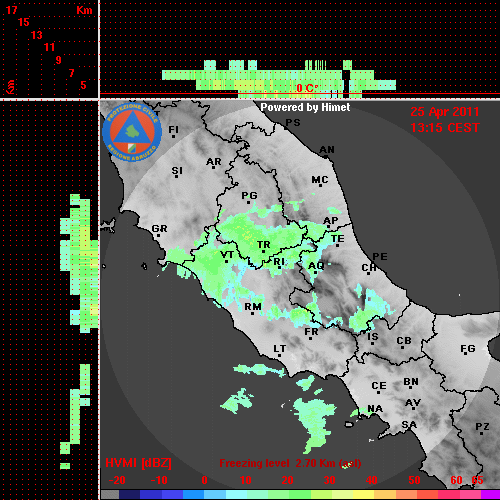Click the LT city label

(x=280, y=349)
